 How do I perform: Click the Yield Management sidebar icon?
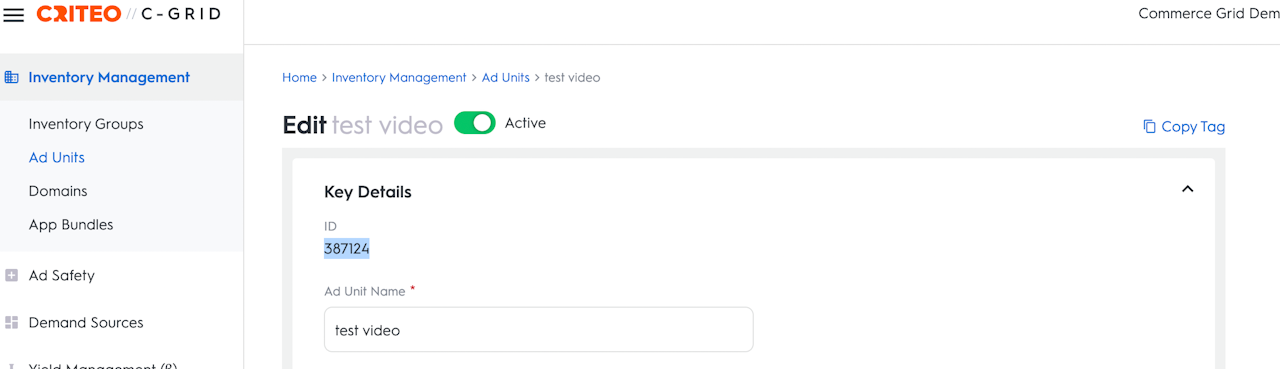(x=12, y=366)
